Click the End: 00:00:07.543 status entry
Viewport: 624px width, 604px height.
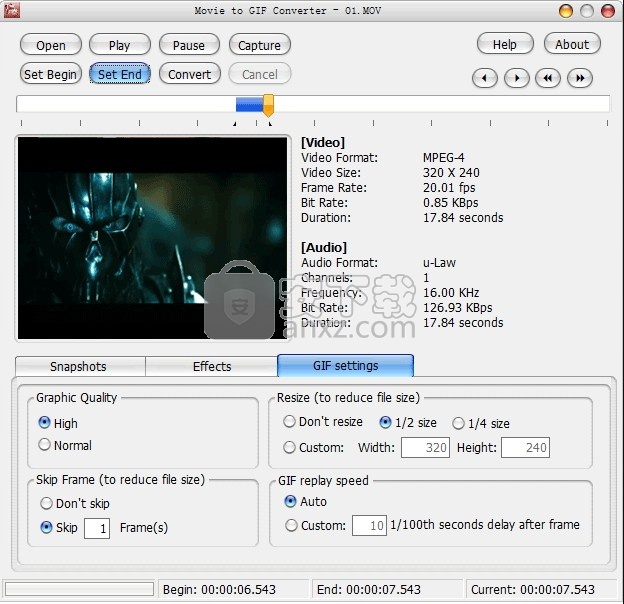coord(369,589)
